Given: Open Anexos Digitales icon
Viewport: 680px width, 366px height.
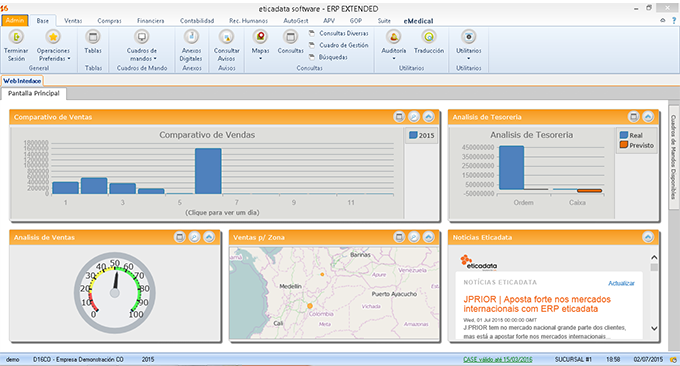Looking at the screenshot, I should tap(192, 37).
